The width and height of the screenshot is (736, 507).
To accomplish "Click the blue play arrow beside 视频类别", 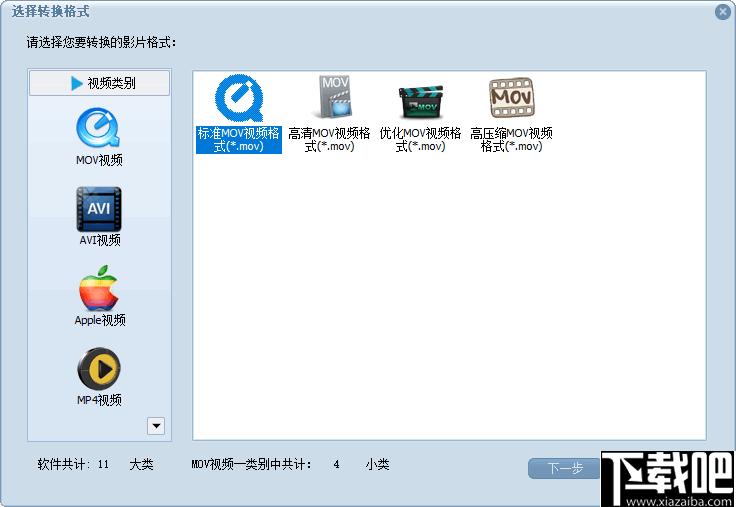I will pyautogui.click(x=77, y=84).
